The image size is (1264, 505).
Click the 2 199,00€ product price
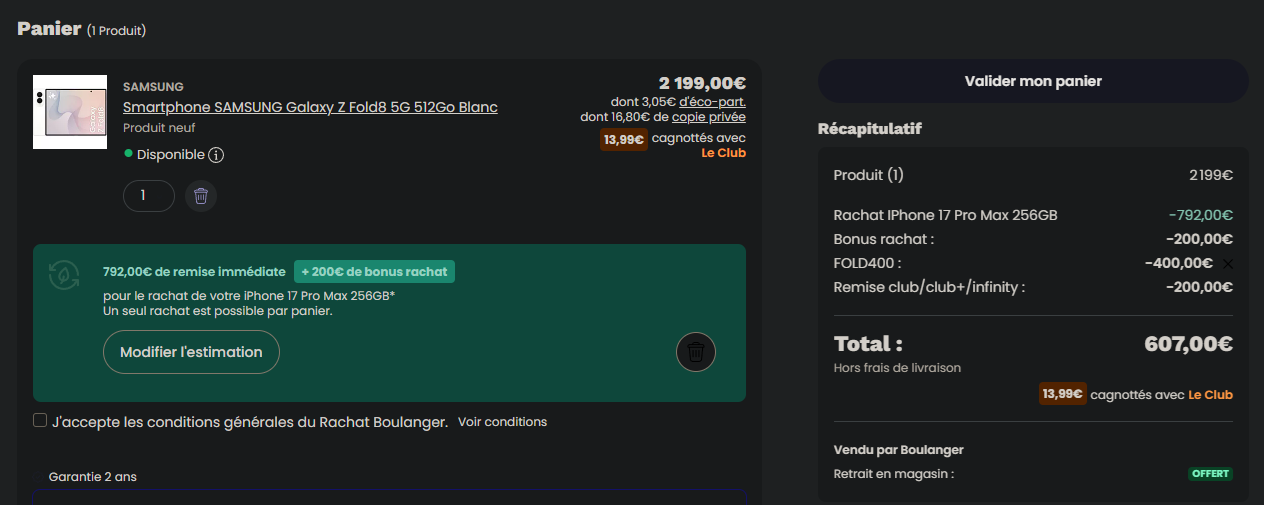tap(702, 83)
